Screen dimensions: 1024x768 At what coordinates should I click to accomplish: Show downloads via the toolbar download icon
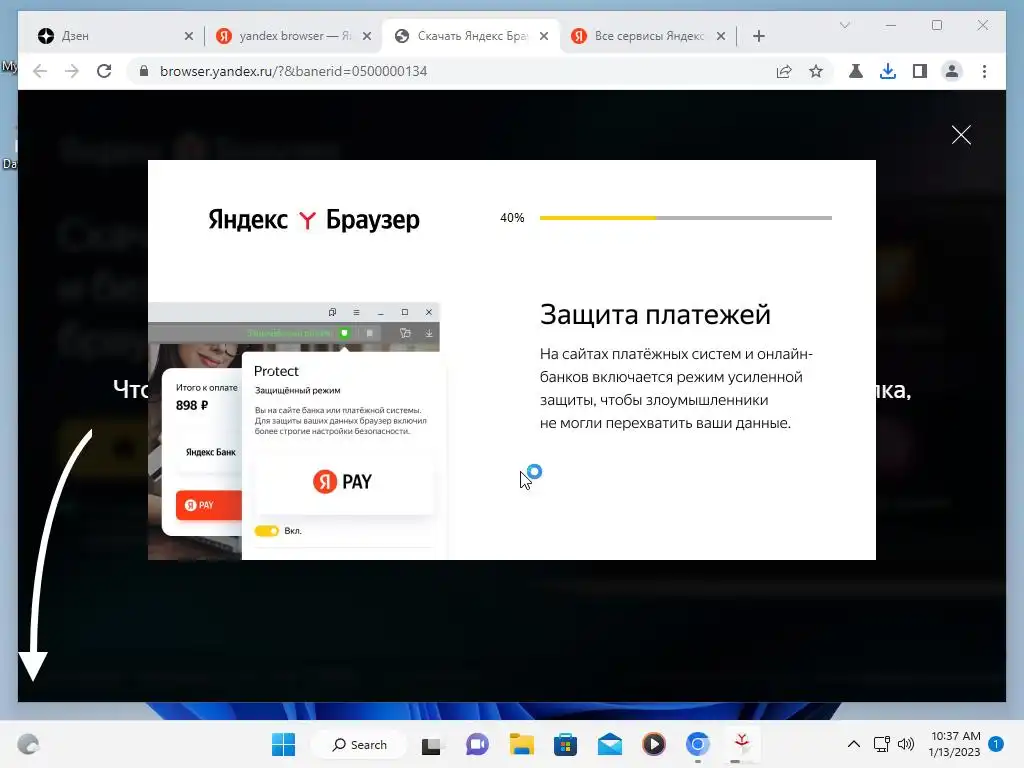point(888,71)
